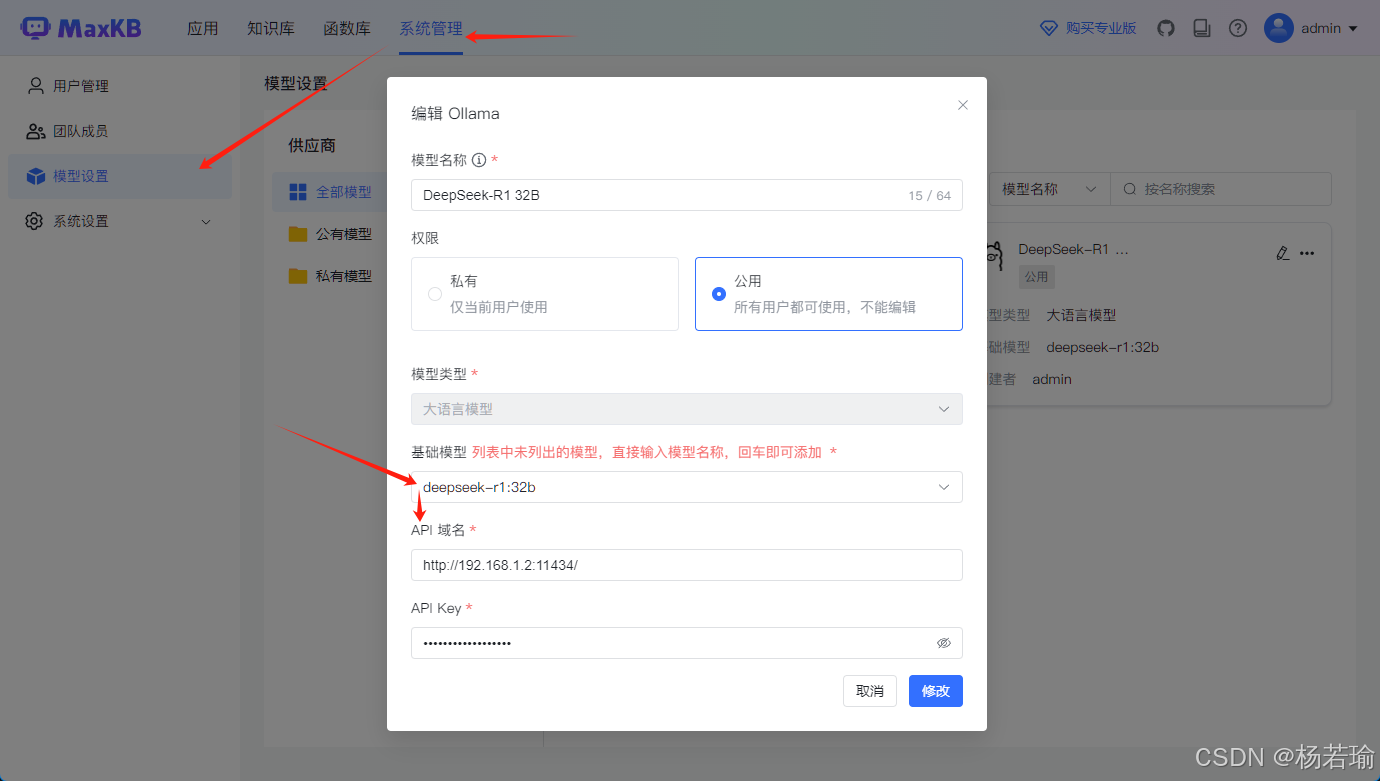1380x781 pixels.
Task: Open more options on DeepSeek-R1 card
Action: coord(1307,253)
